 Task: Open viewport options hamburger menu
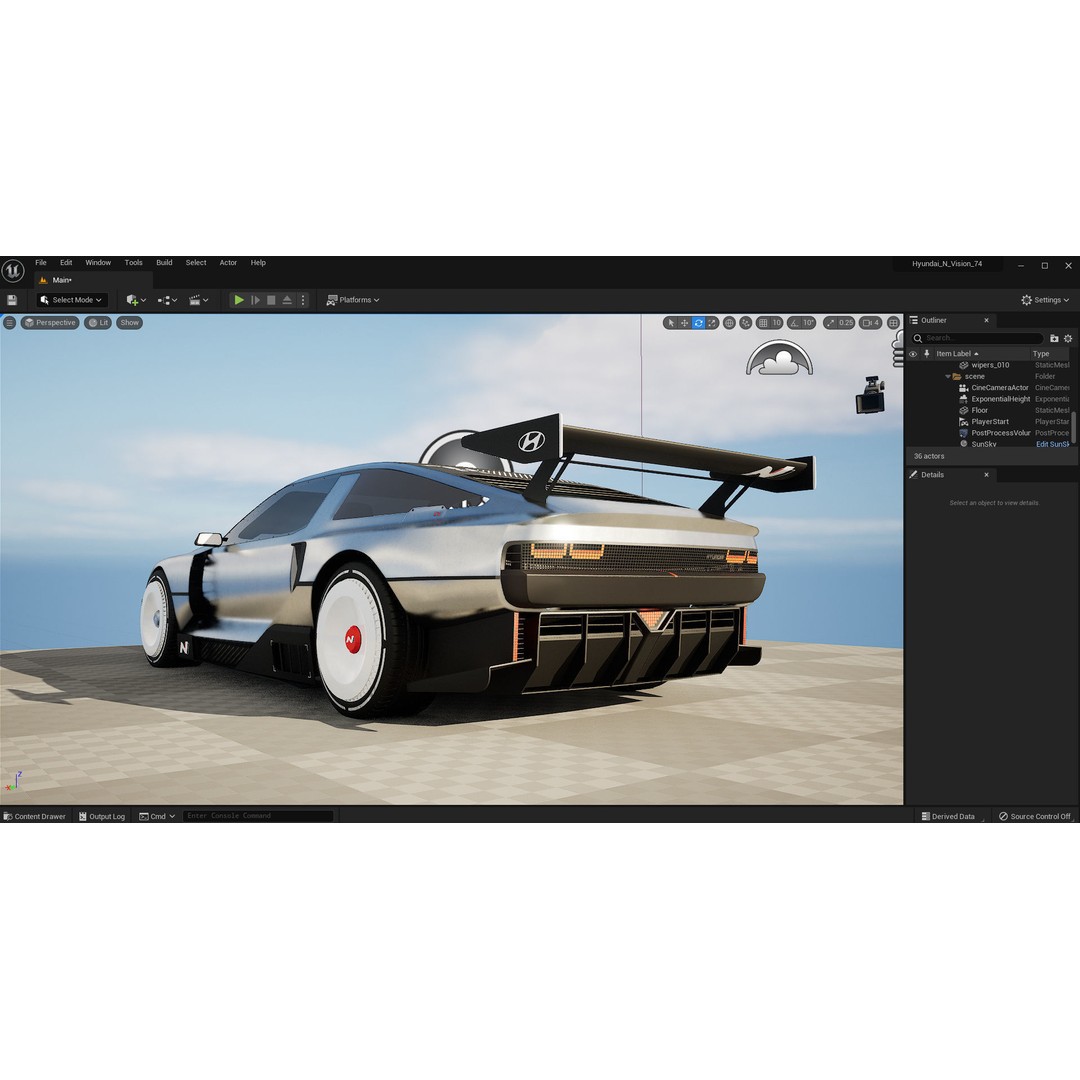(x=9, y=322)
